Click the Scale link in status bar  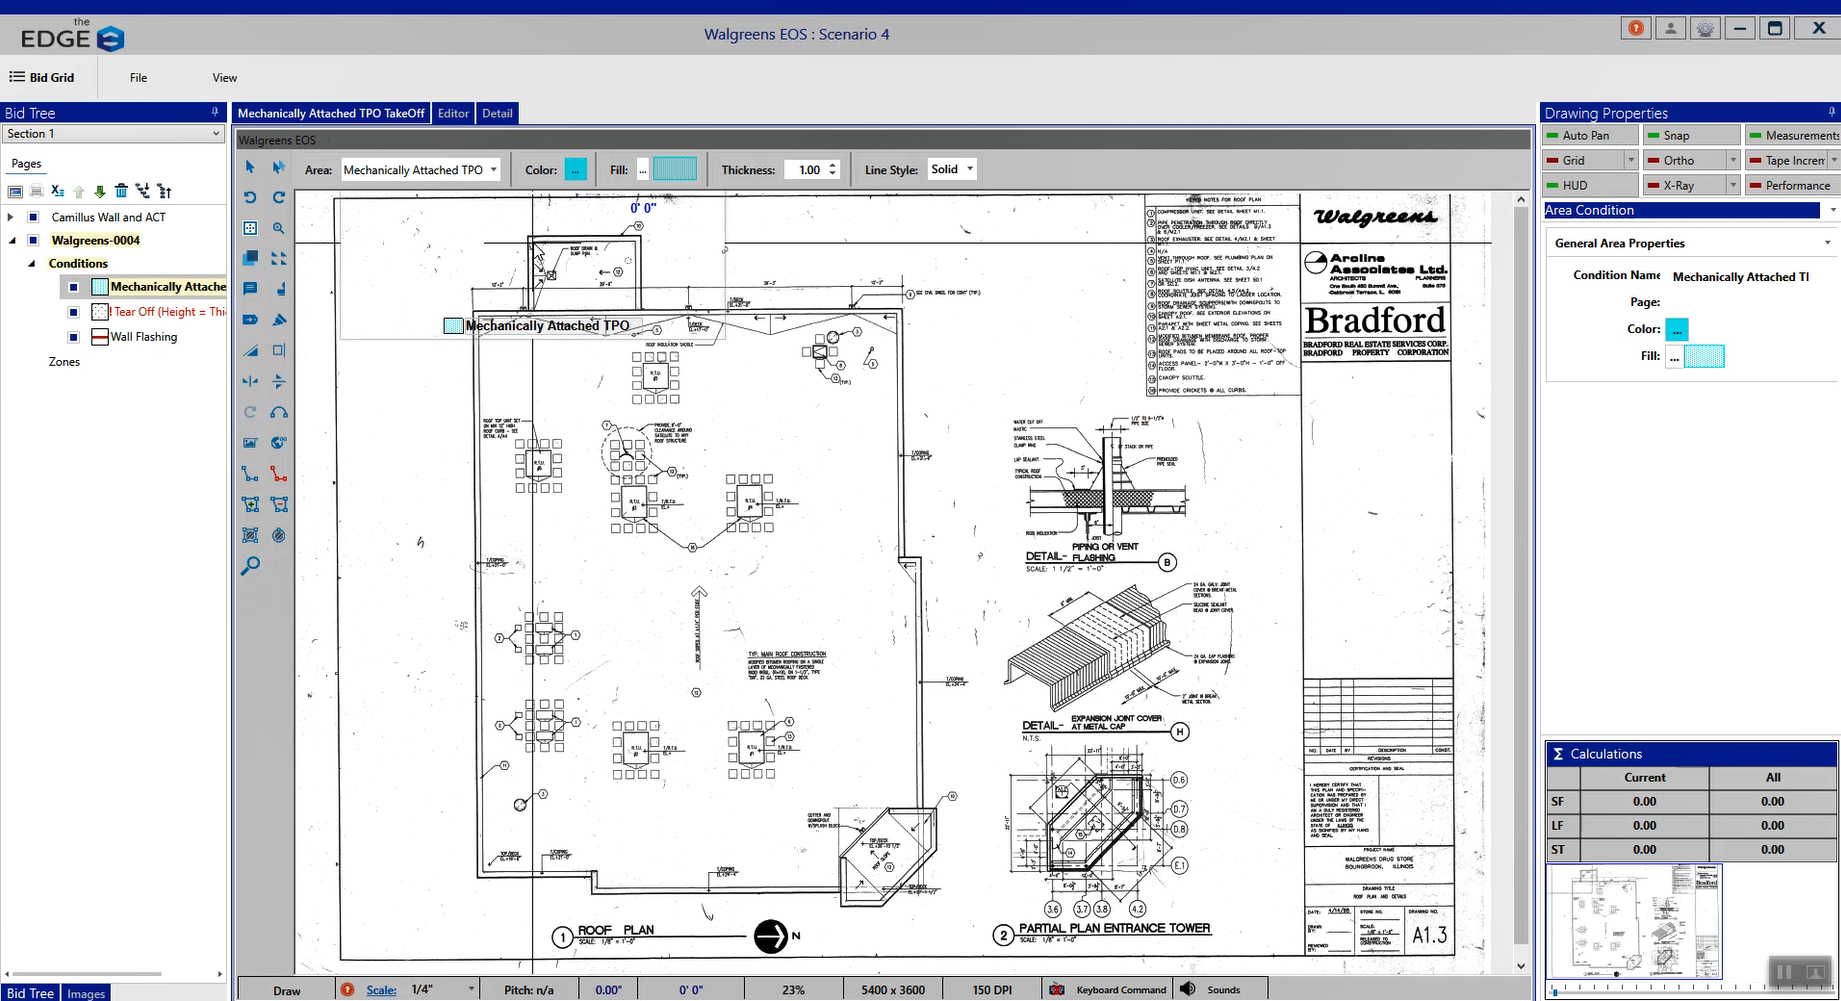pyautogui.click(x=381, y=990)
